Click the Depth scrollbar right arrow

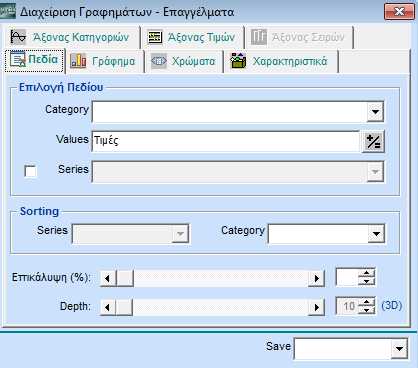pyautogui.click(x=316, y=307)
